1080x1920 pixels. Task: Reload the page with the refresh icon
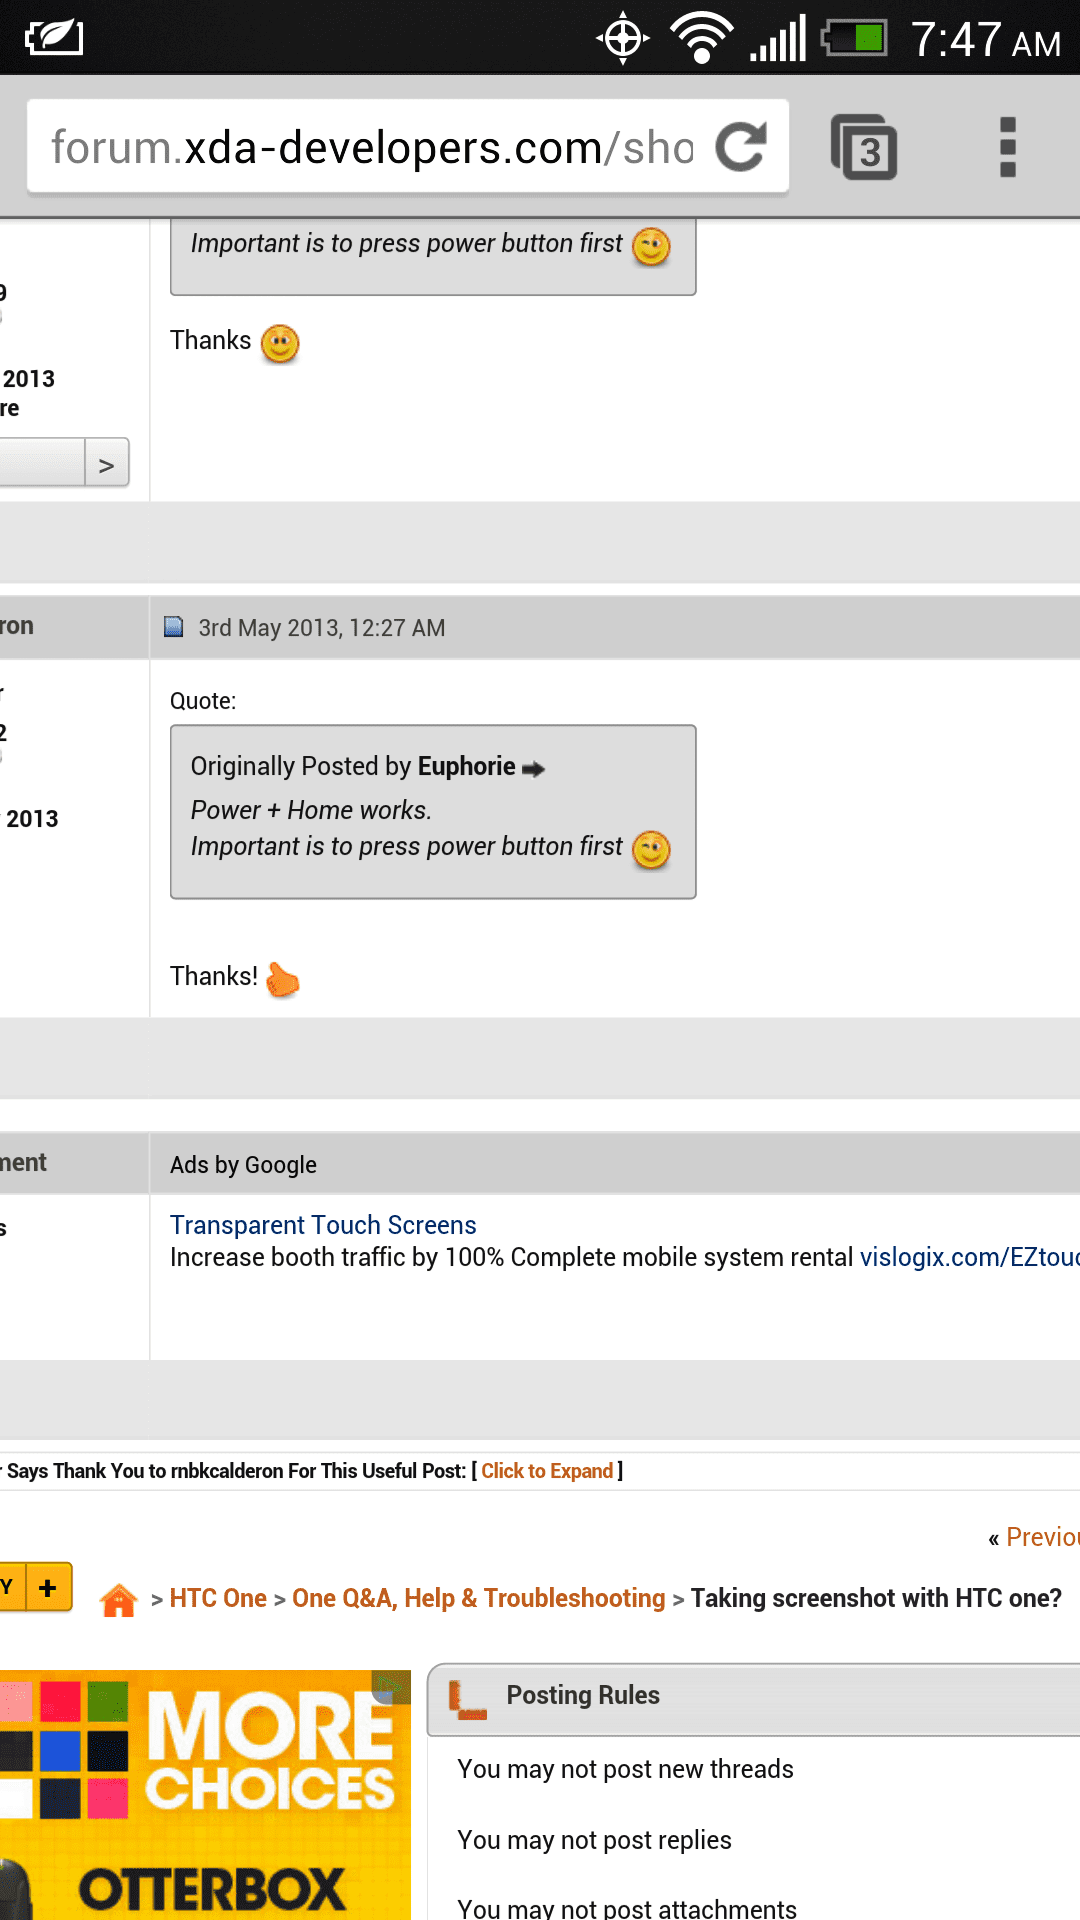[x=741, y=148]
